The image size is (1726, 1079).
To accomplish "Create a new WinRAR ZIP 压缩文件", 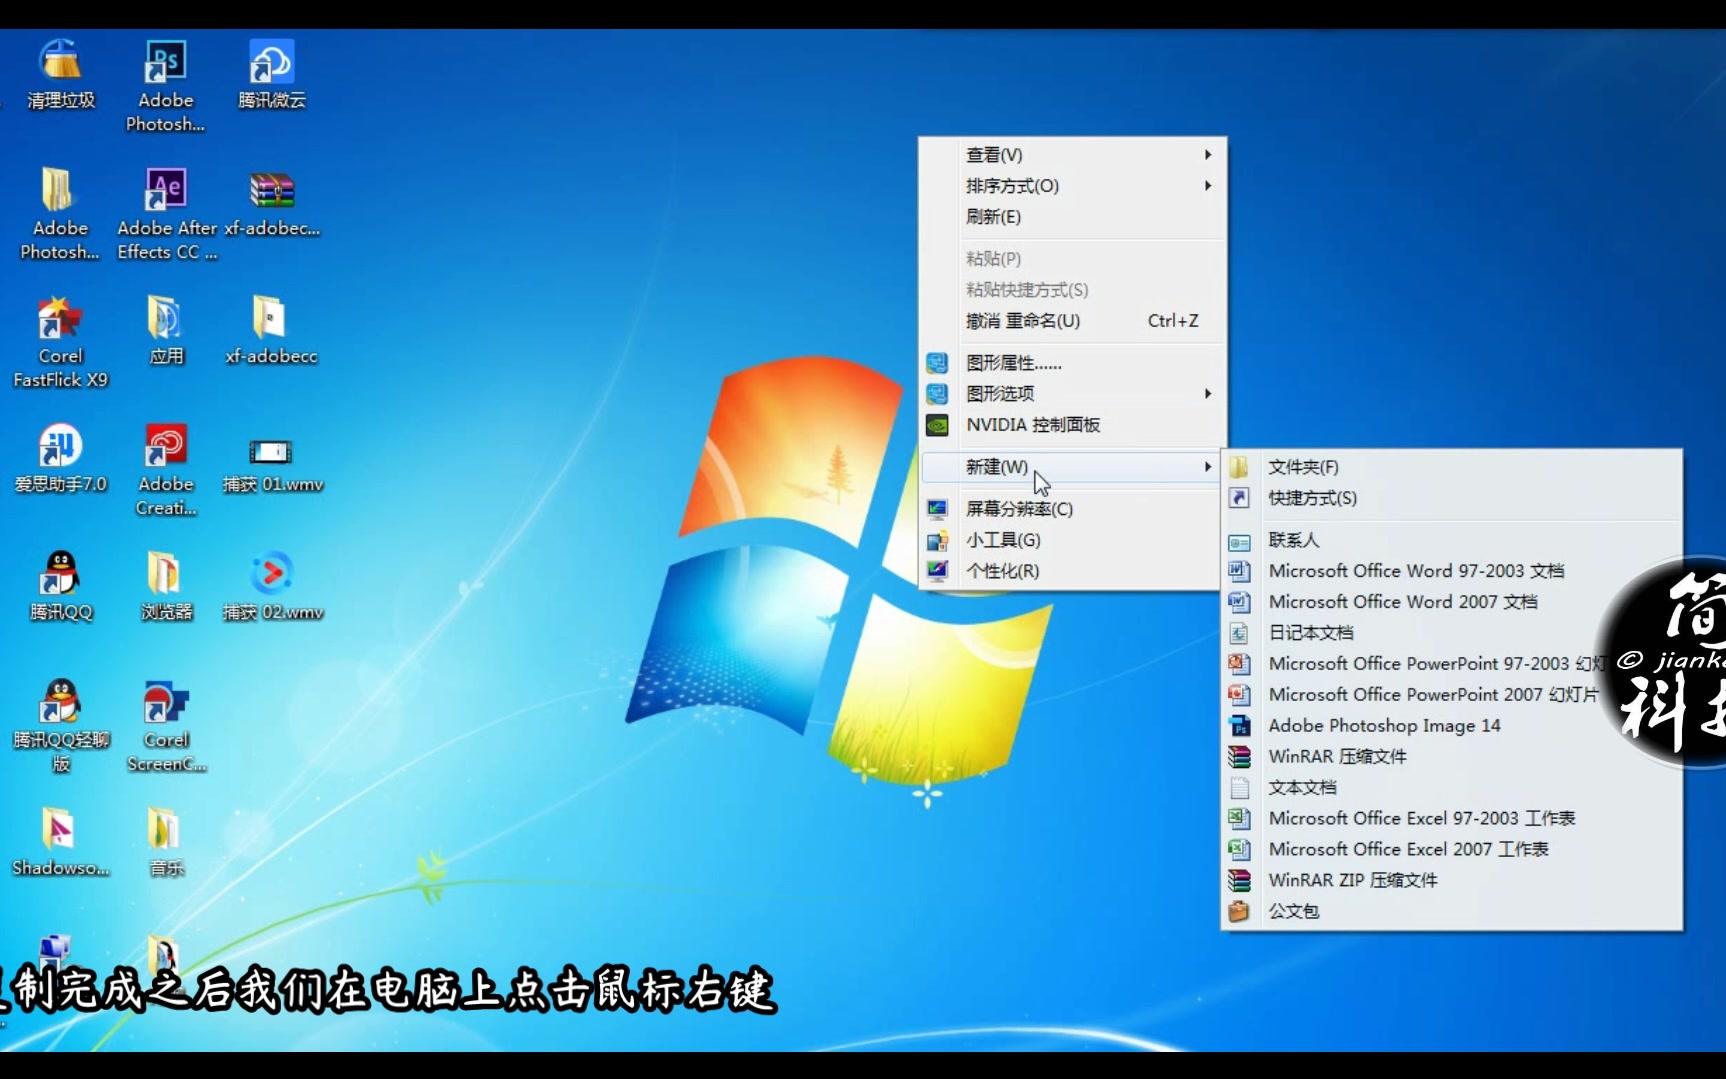I will (x=1452, y=881).
